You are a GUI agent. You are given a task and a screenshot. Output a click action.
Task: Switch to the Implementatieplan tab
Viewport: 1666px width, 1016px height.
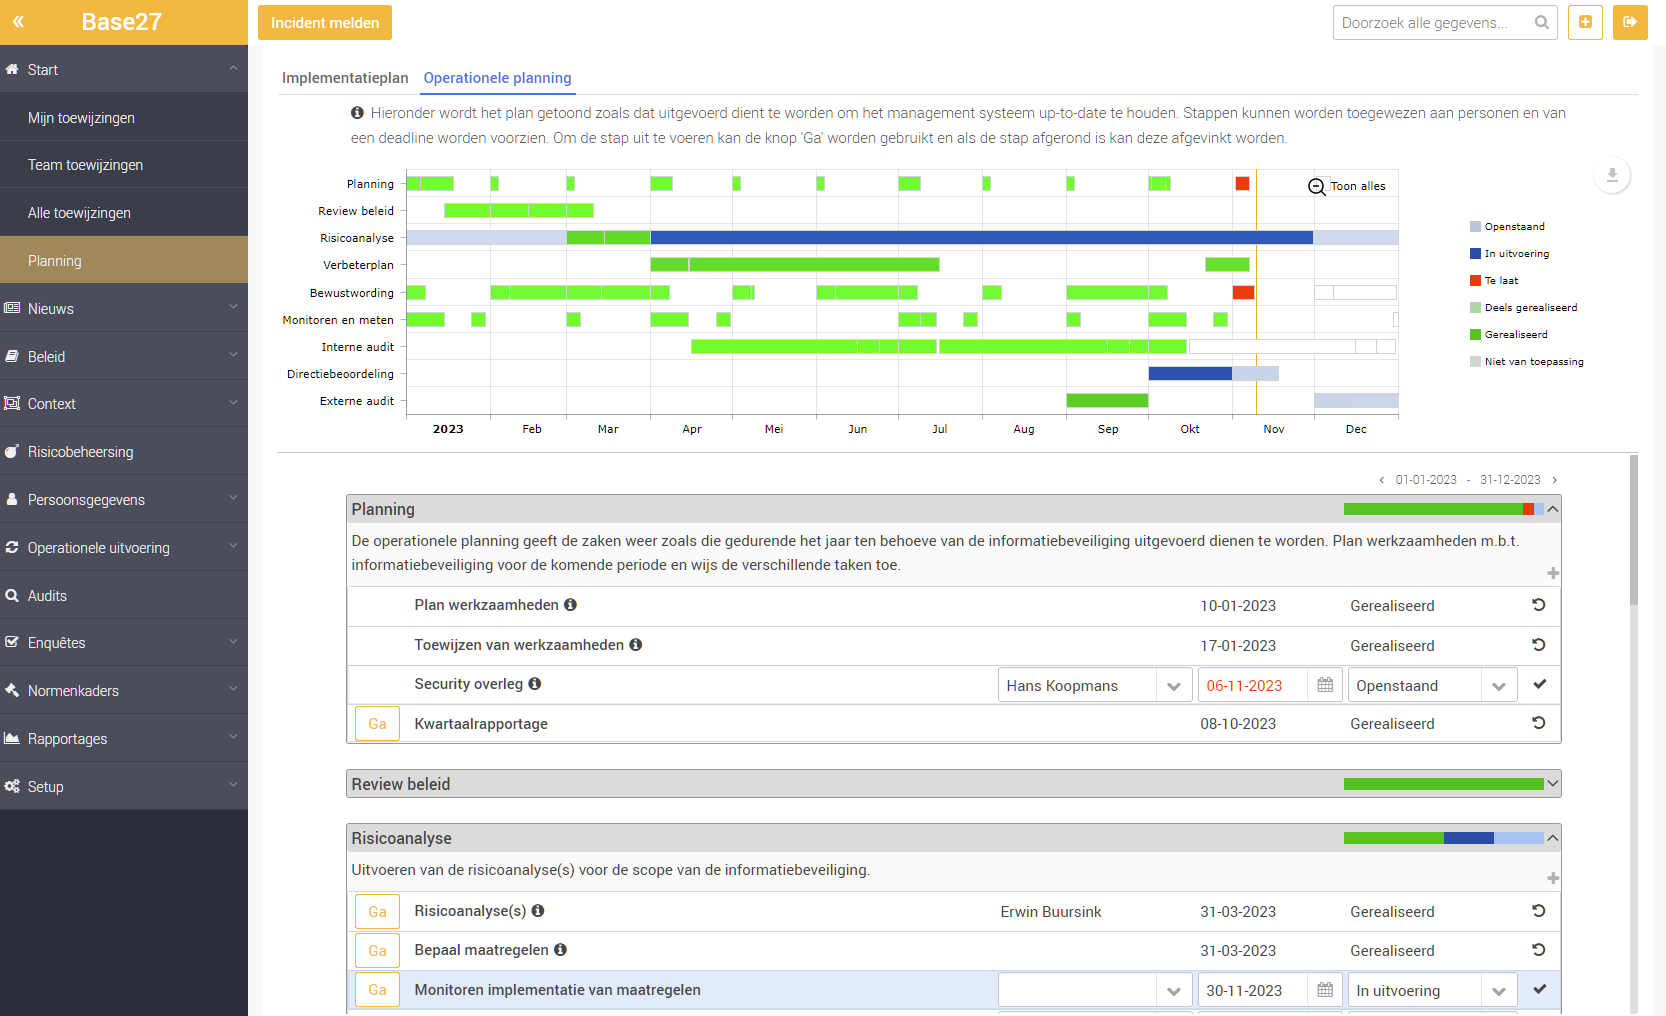tap(345, 78)
